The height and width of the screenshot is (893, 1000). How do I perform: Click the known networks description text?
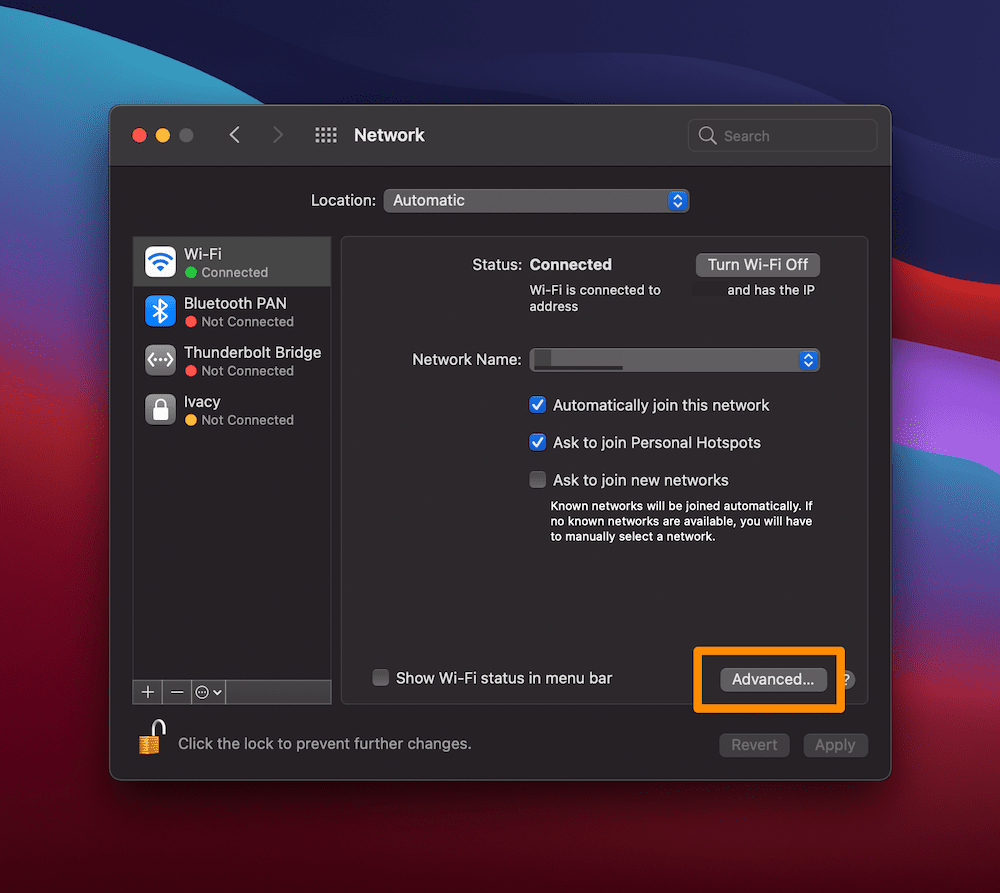click(681, 521)
